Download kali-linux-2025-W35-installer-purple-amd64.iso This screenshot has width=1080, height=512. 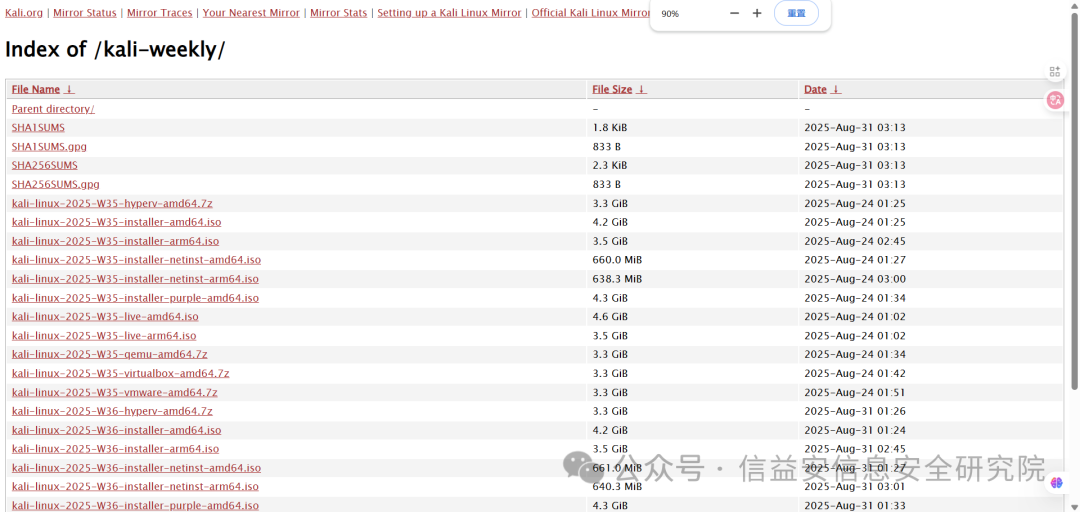pyautogui.click(x=135, y=298)
